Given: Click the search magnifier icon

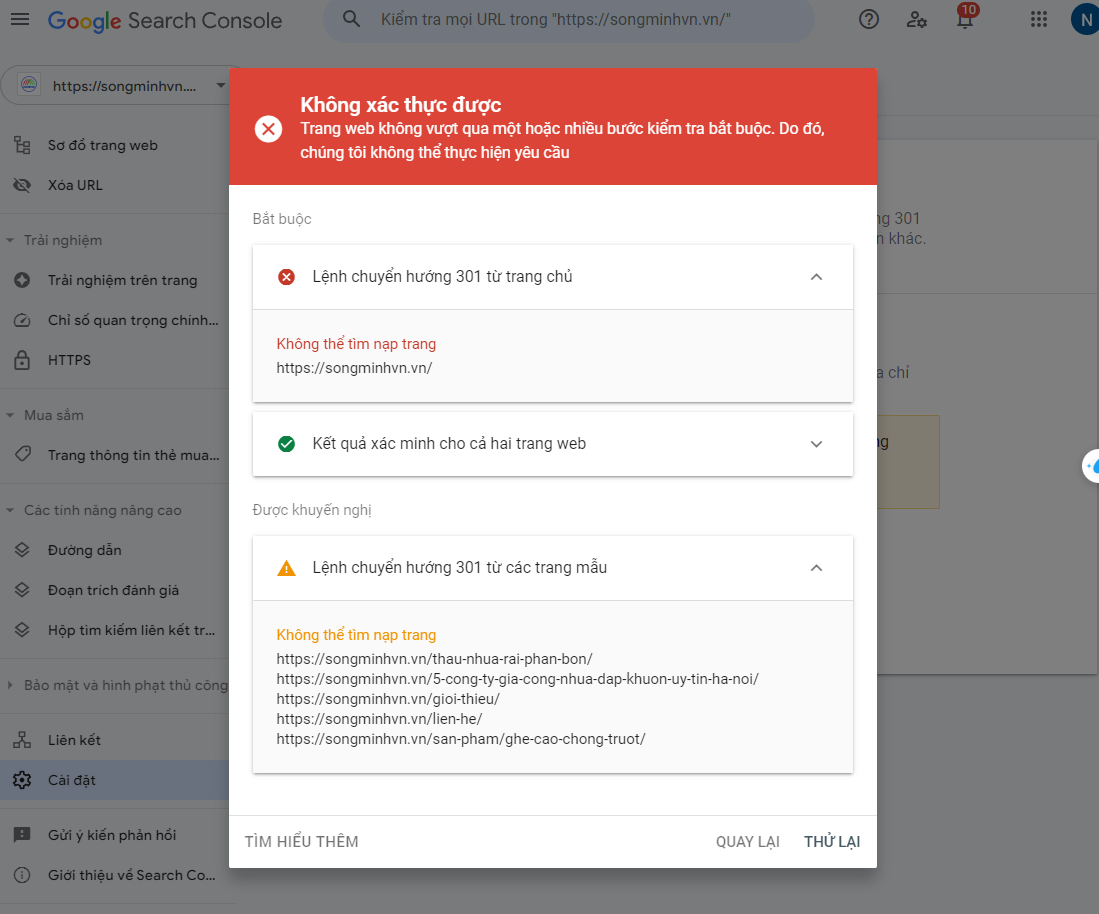Looking at the screenshot, I should coord(351,19).
